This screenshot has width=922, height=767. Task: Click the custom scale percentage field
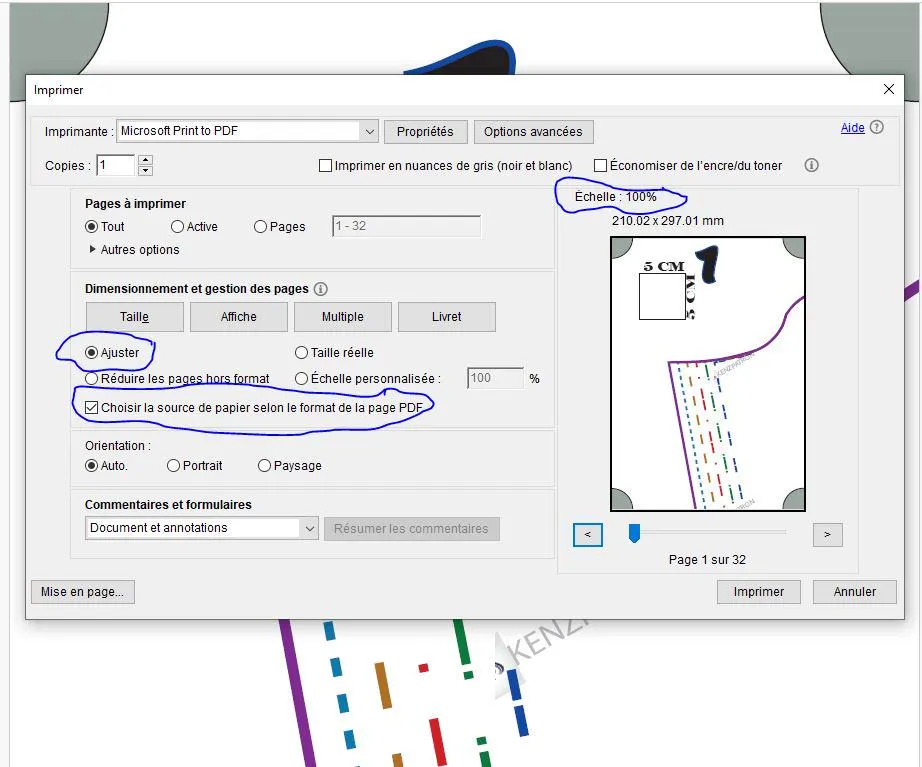pos(495,378)
